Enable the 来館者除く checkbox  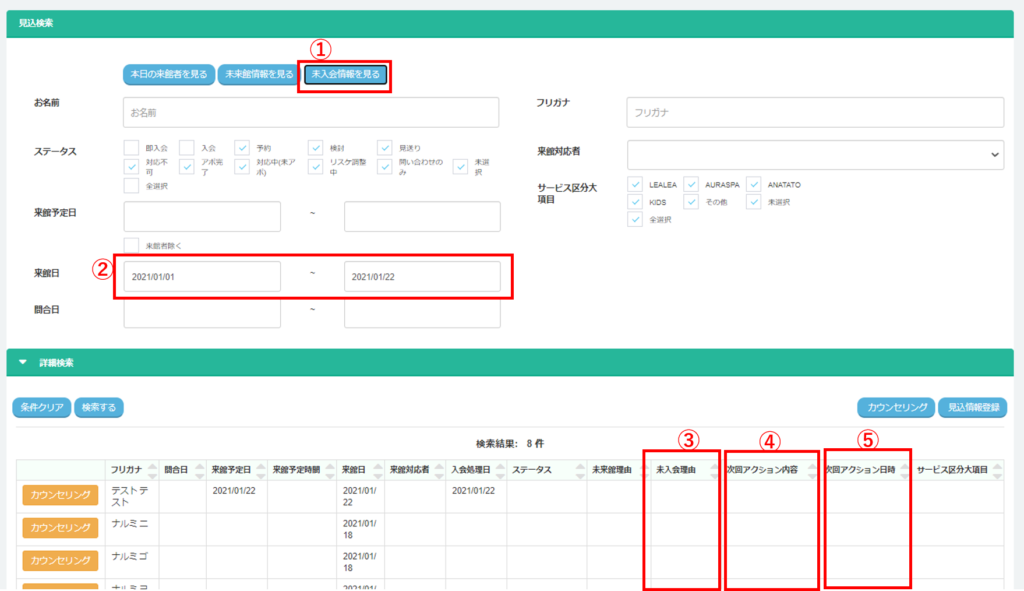point(132,245)
